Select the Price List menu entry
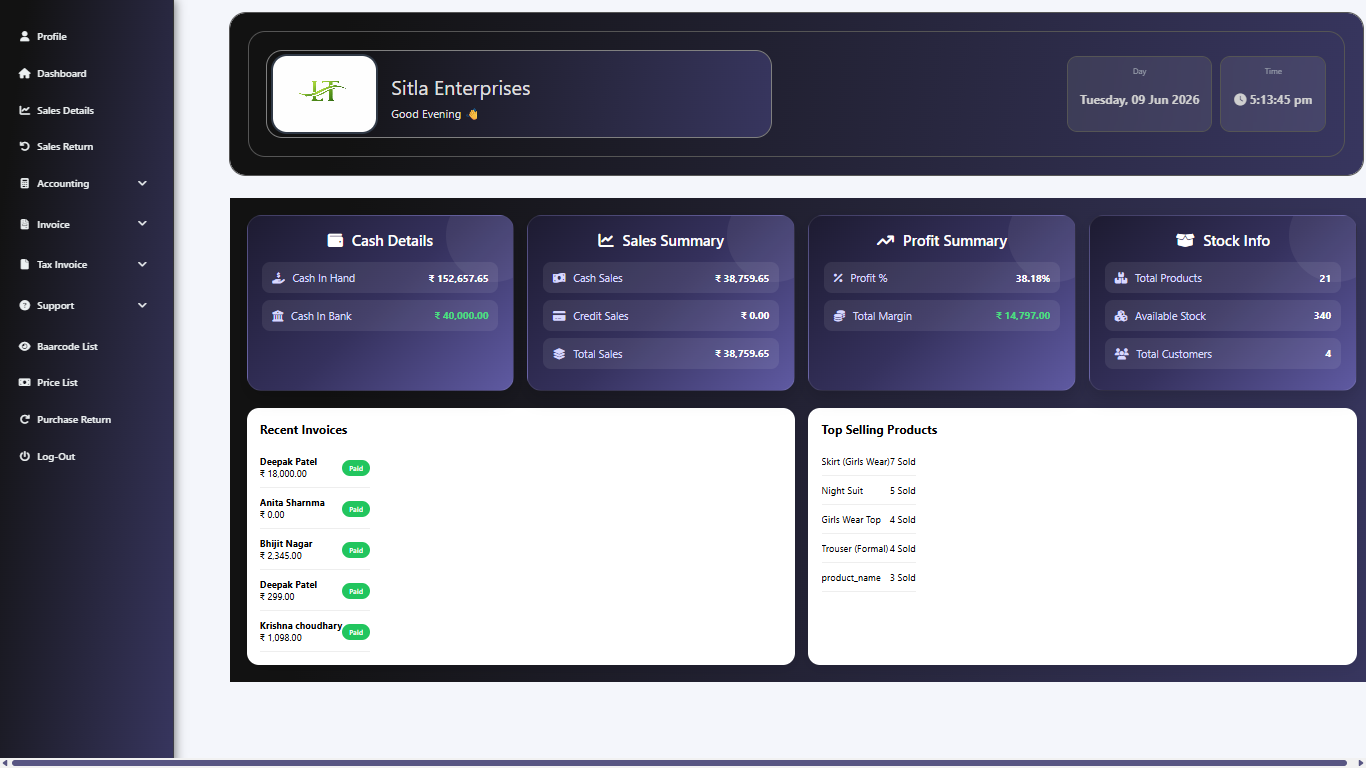This screenshot has height=768, width=1366. [57, 382]
